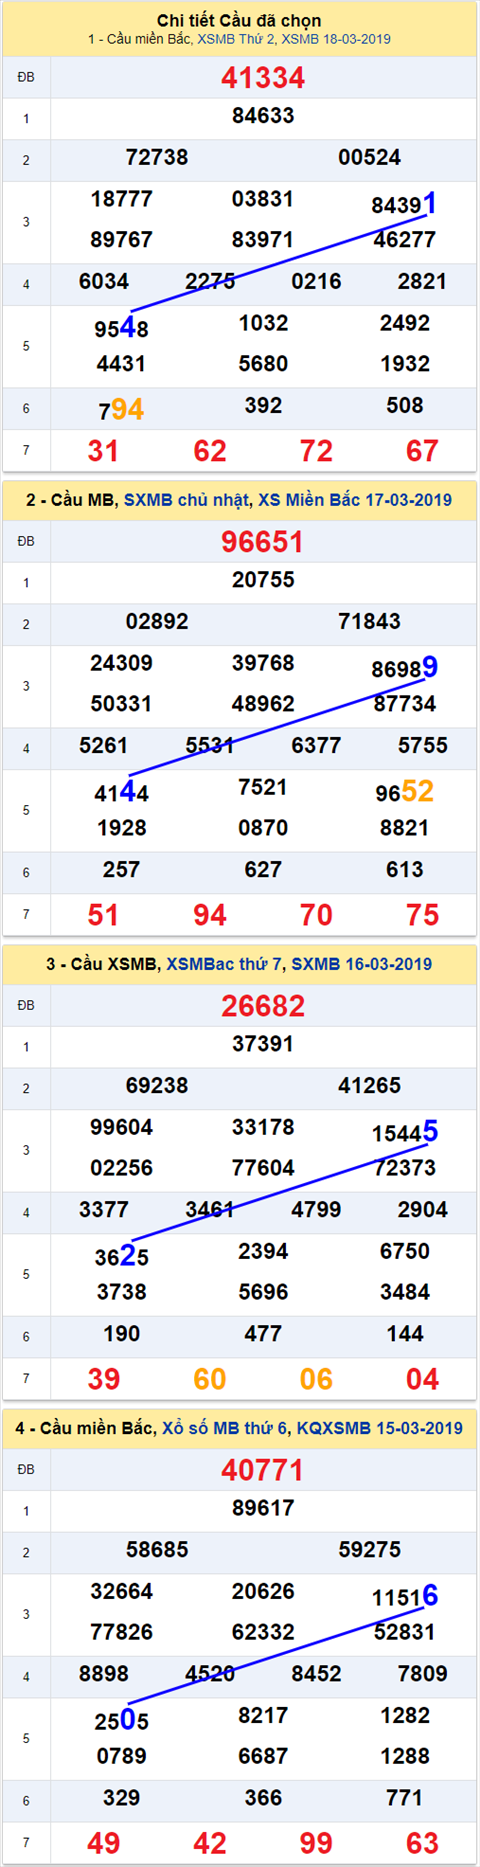
Task: Click fifth prize number 6687
Action: [263, 1756]
